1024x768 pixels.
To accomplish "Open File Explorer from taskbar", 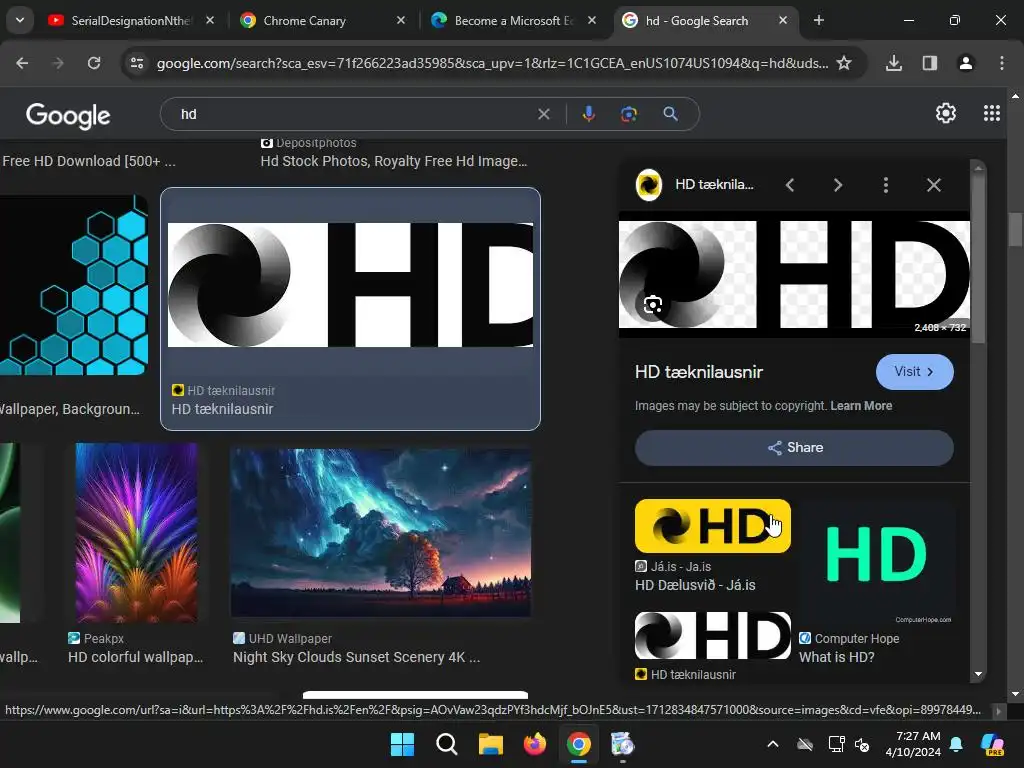I will click(x=490, y=744).
